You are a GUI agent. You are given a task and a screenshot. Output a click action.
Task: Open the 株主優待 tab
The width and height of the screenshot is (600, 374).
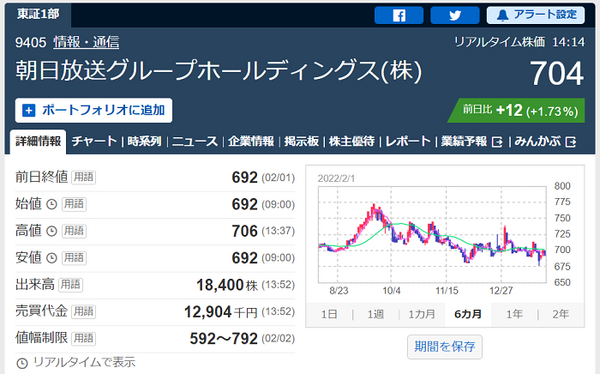point(352,142)
